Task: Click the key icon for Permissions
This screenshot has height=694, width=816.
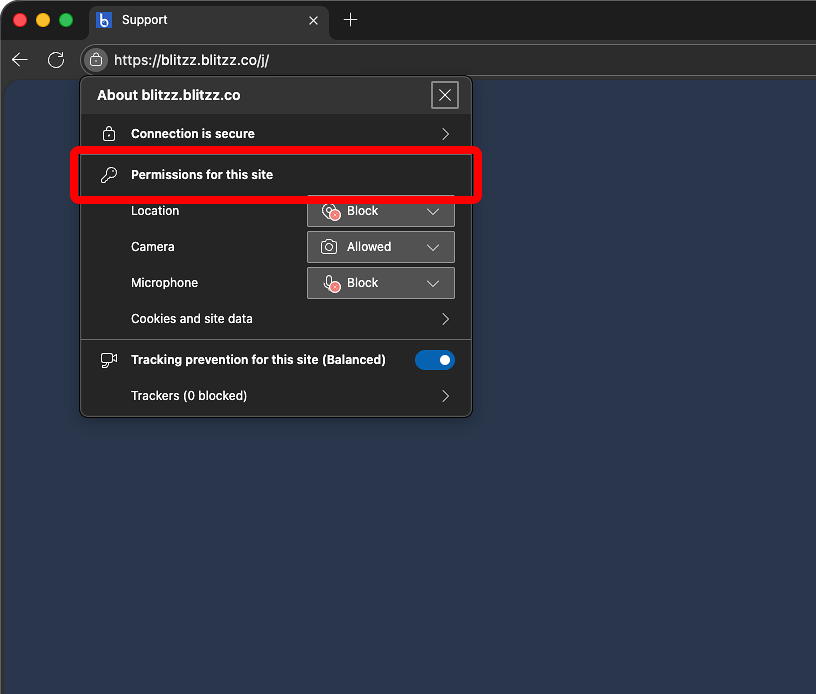Action: (109, 175)
